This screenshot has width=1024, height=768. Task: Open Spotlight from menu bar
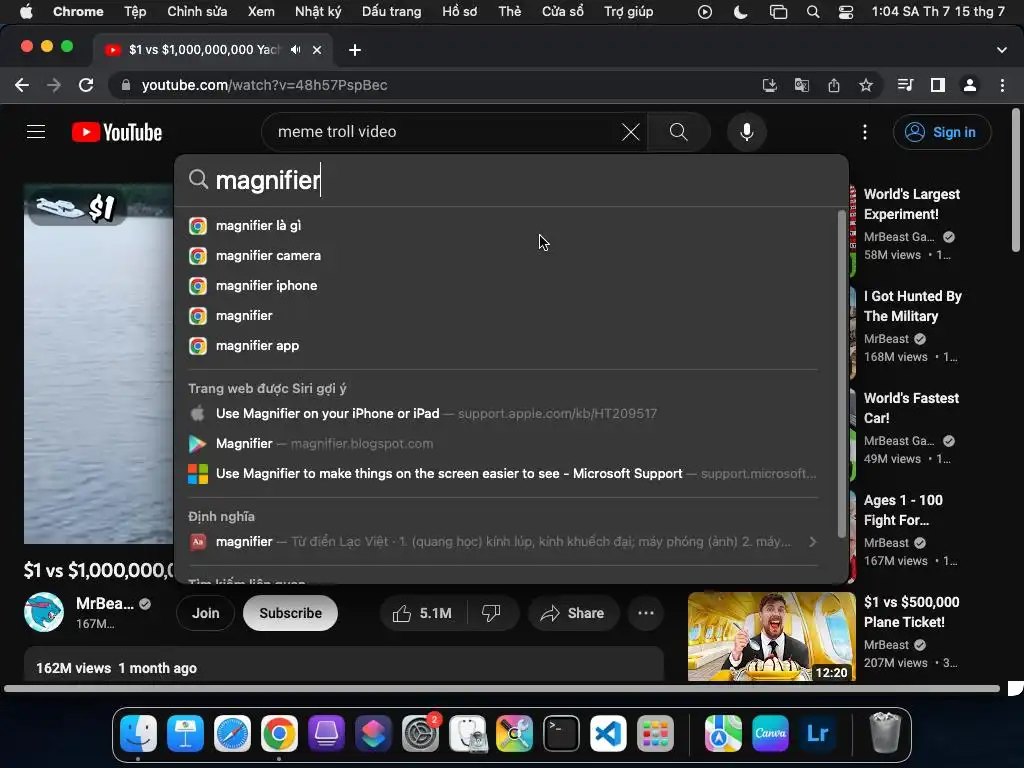[x=812, y=12]
